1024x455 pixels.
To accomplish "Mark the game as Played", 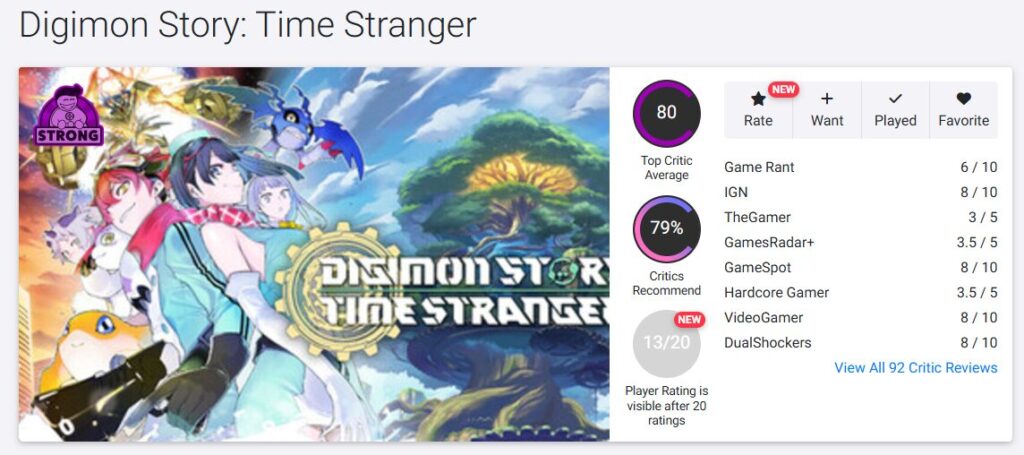I will point(895,110).
